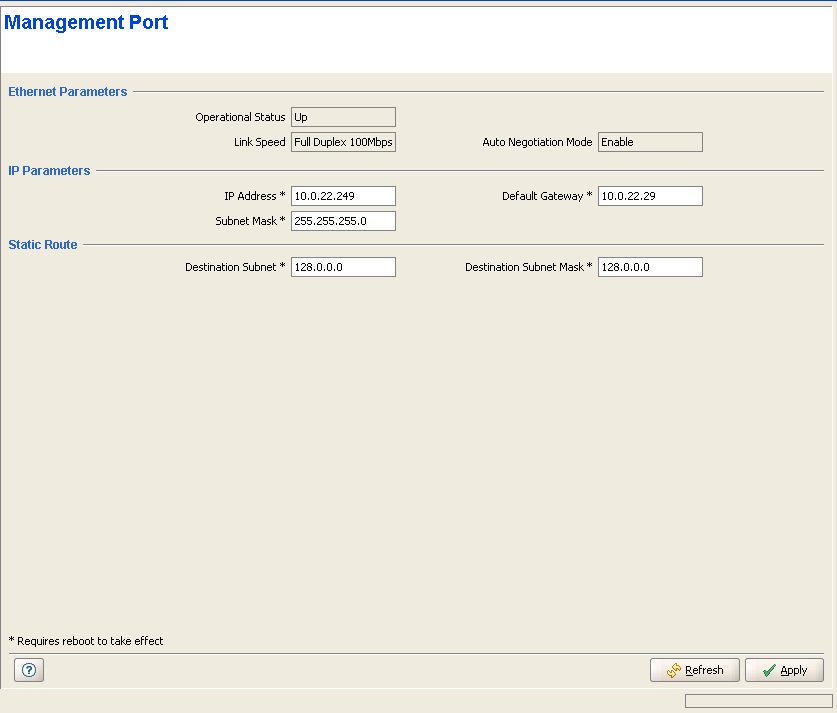The image size is (837, 713).
Task: Click the Refresh button
Action: pos(695,670)
